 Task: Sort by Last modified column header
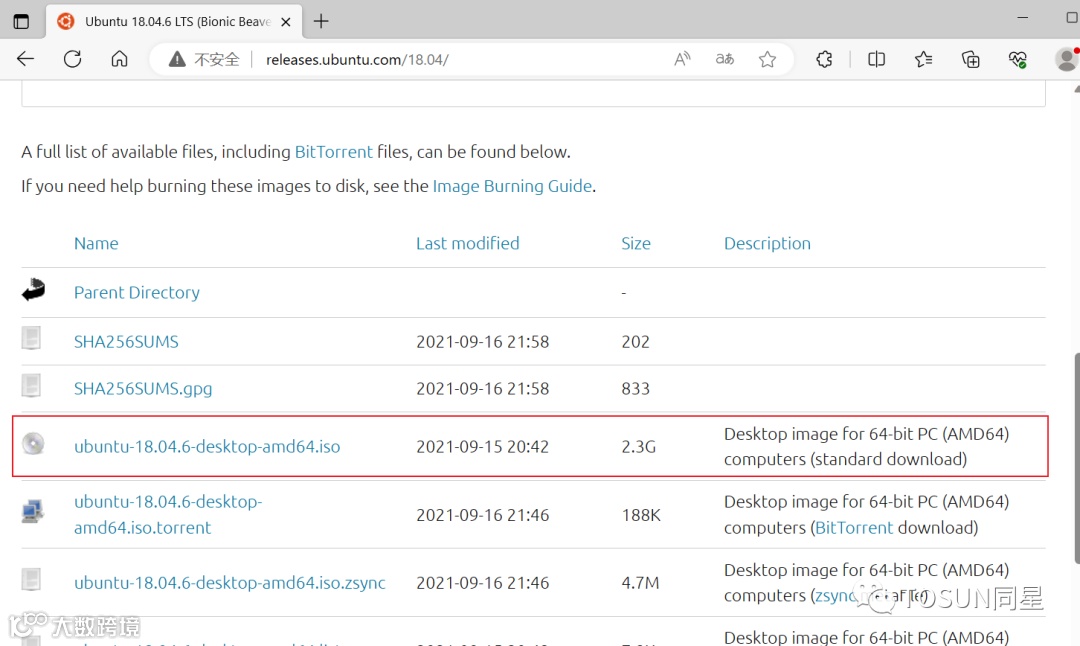coord(468,243)
